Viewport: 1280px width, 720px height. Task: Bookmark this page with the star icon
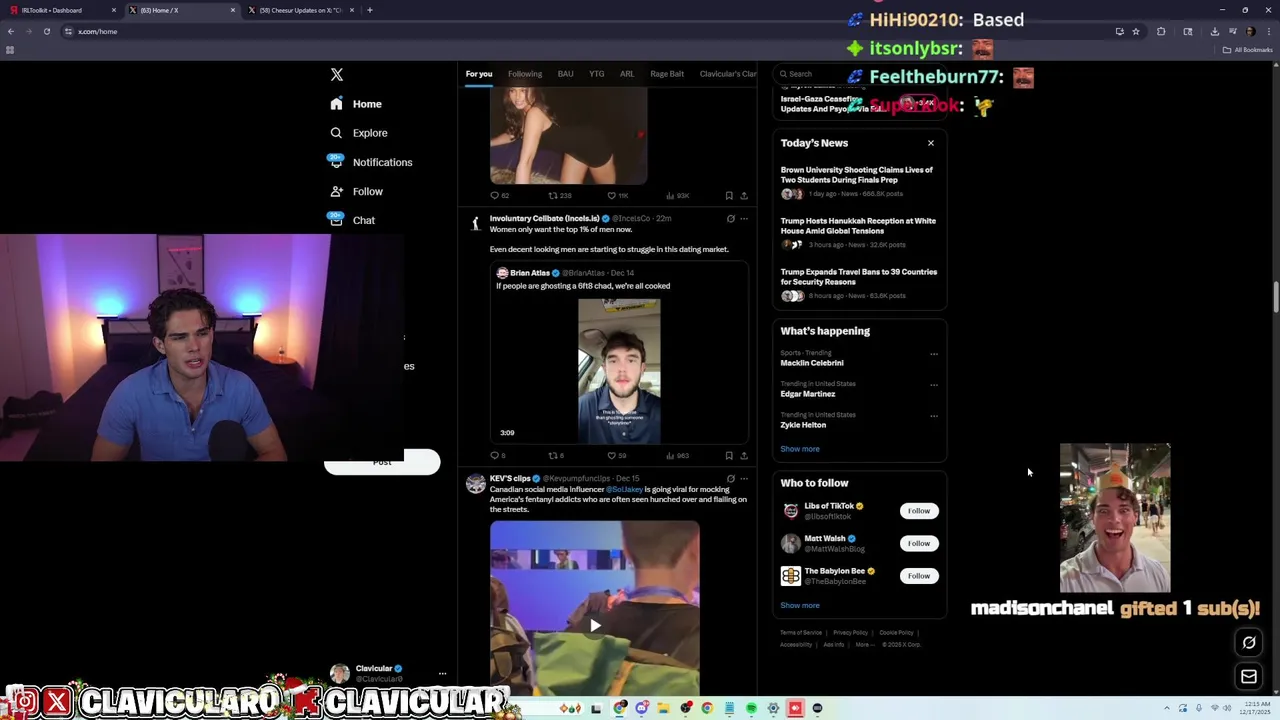tap(1136, 31)
